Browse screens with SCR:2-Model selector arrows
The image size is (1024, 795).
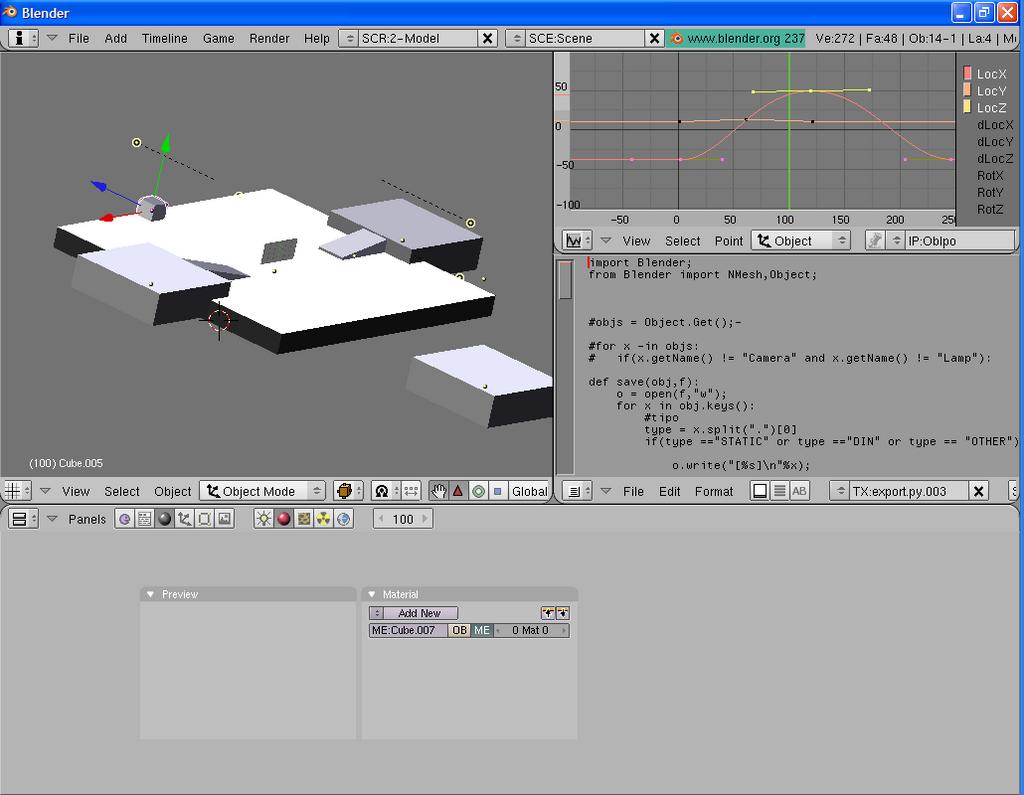[x=349, y=38]
